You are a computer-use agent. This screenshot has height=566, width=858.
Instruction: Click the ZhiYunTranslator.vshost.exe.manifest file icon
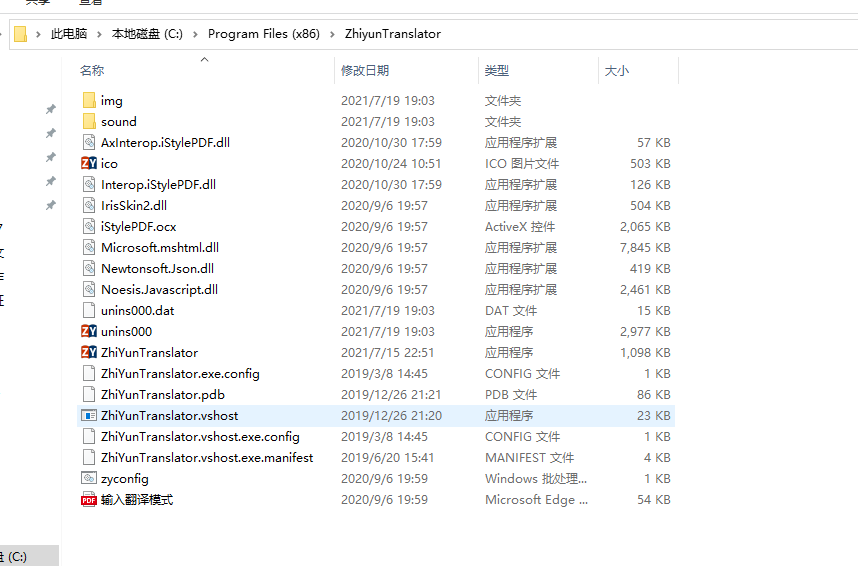click(89, 457)
